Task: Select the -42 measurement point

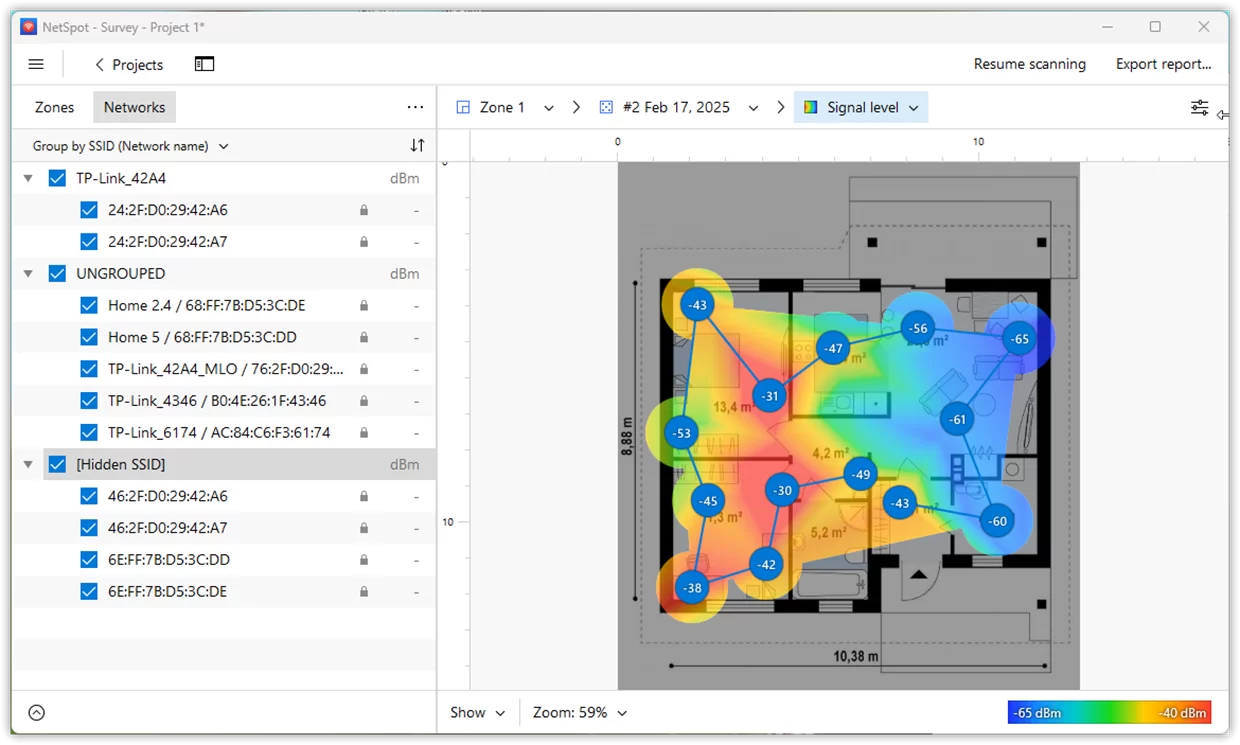Action: click(766, 564)
